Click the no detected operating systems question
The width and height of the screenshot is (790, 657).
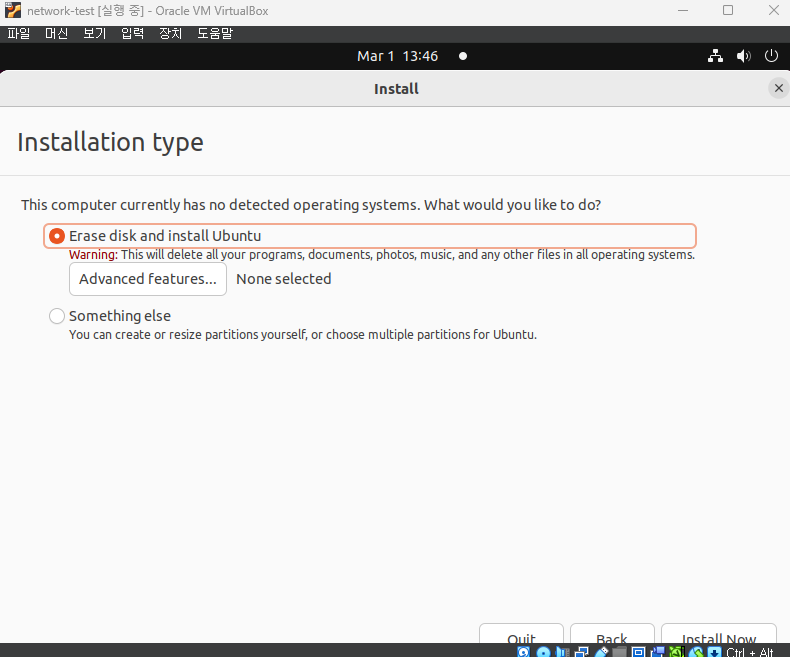click(311, 205)
